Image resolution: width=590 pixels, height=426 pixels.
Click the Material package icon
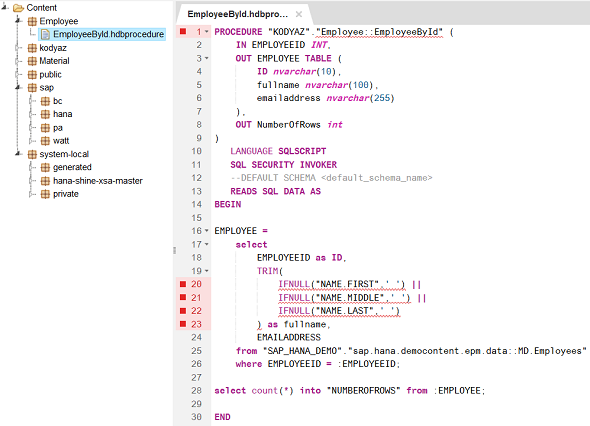[32, 61]
